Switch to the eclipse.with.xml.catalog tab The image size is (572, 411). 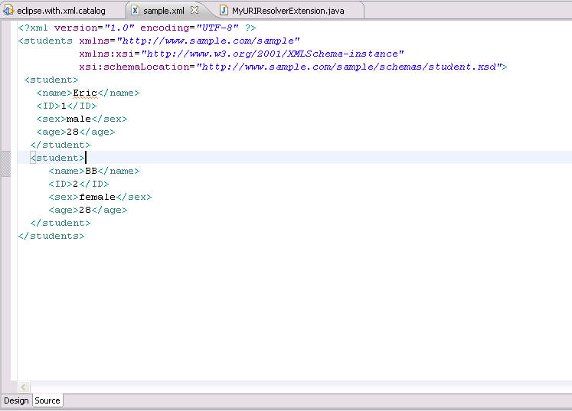(60, 11)
